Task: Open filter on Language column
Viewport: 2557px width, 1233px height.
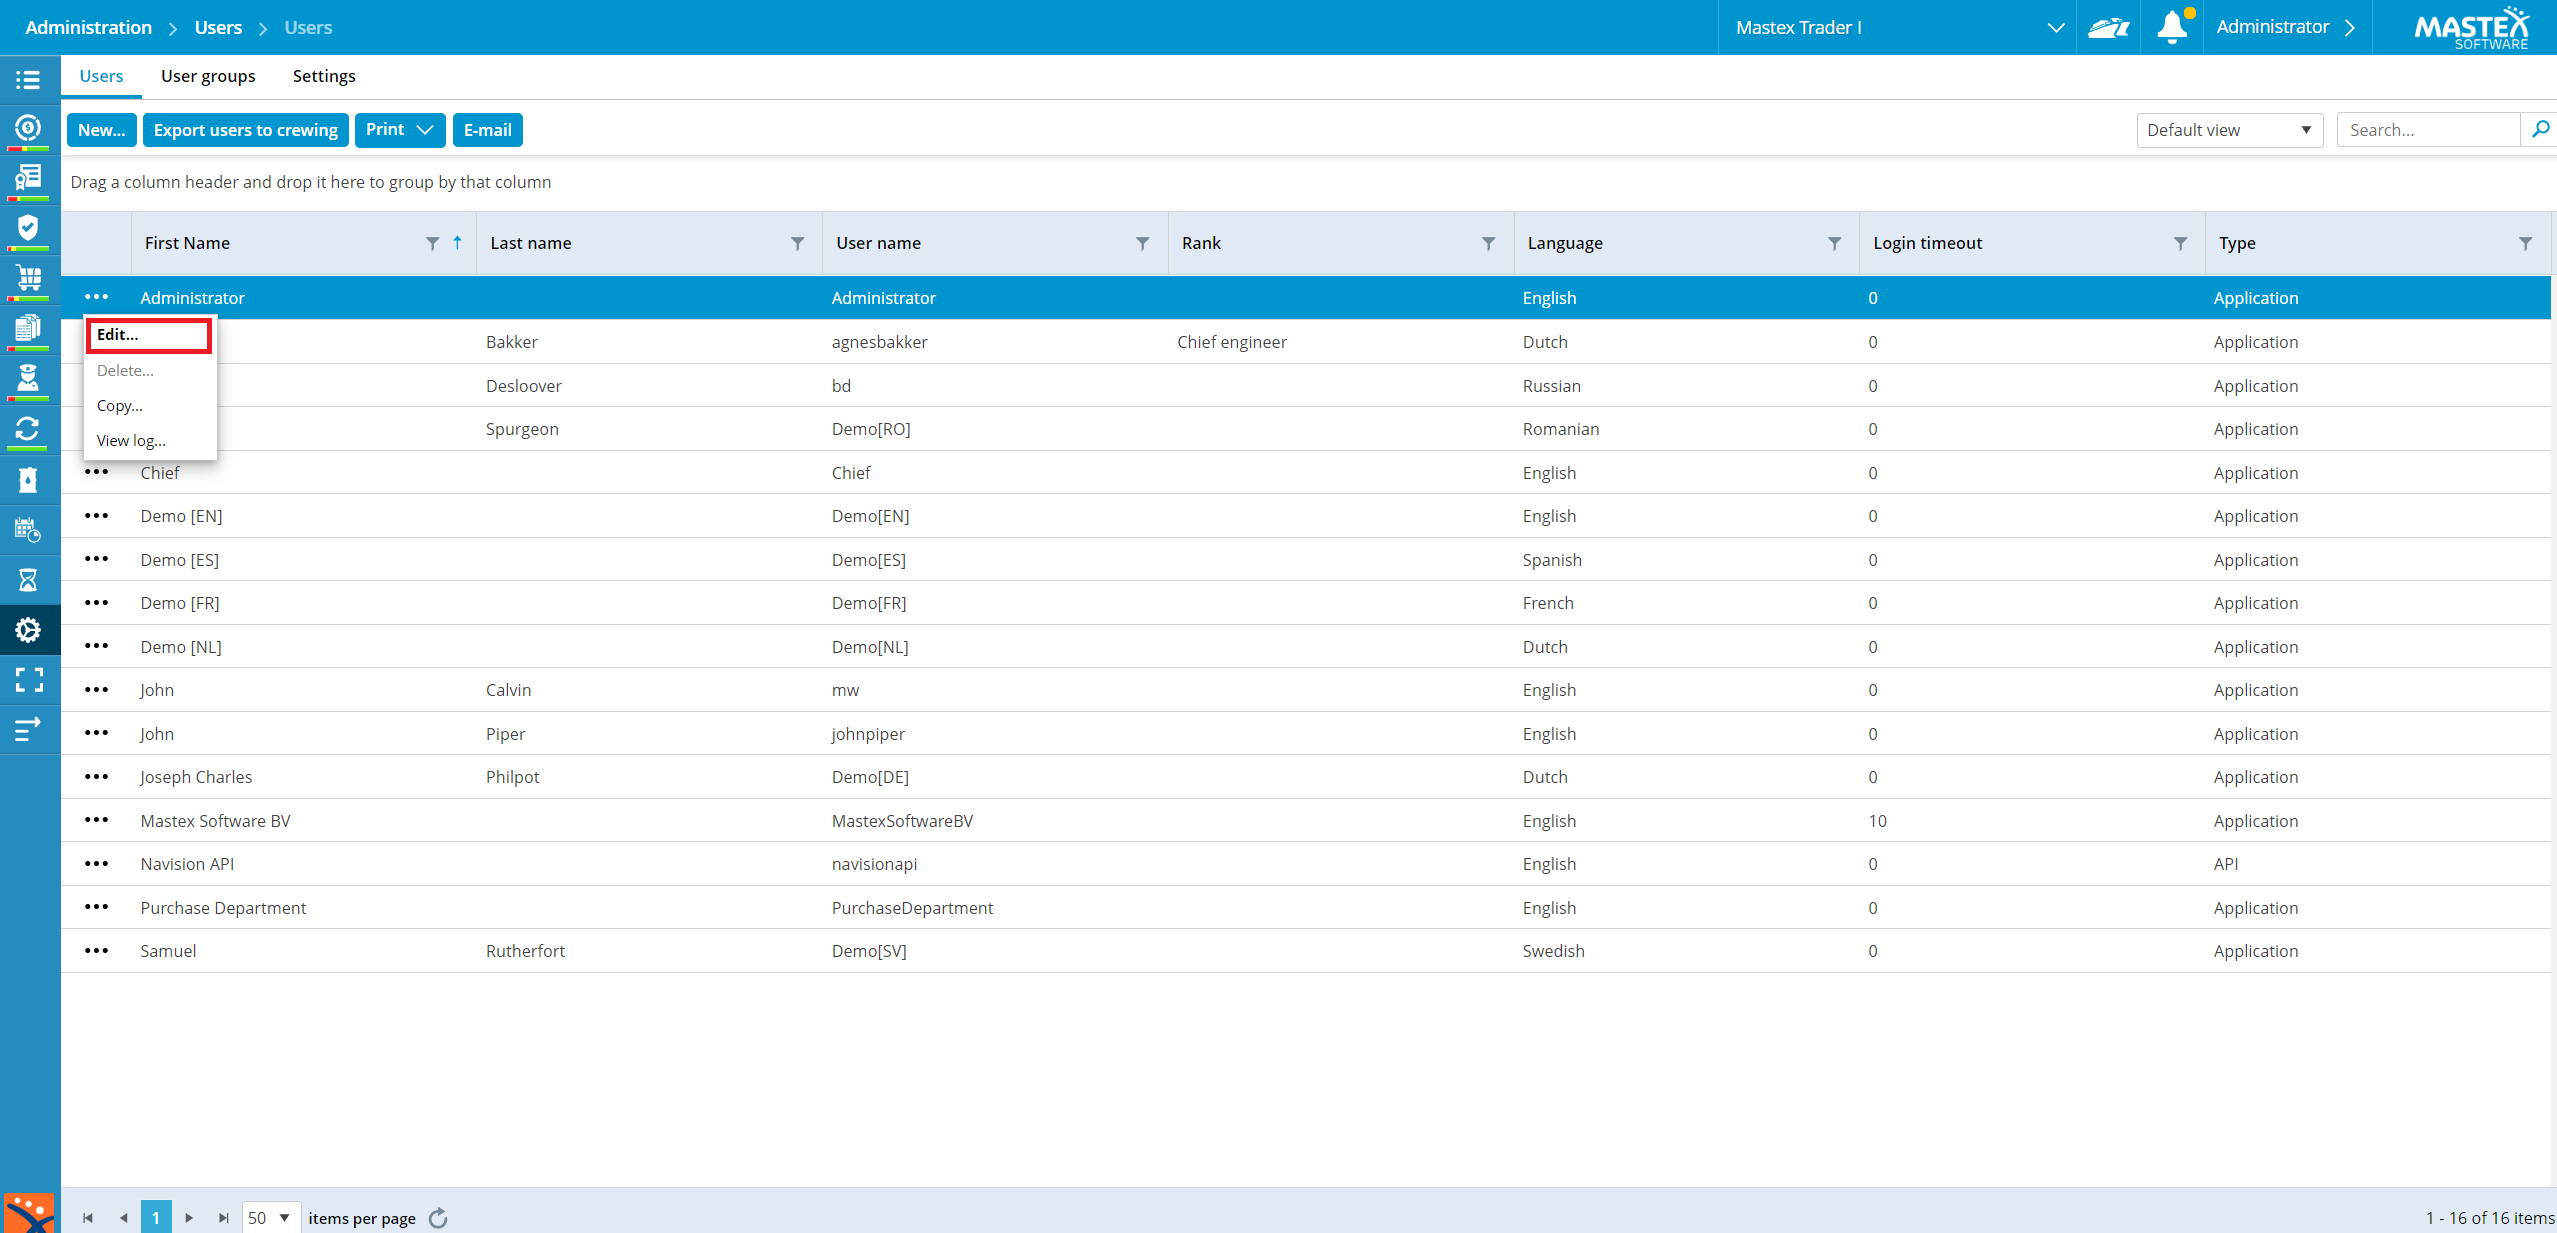Action: pos(1834,243)
